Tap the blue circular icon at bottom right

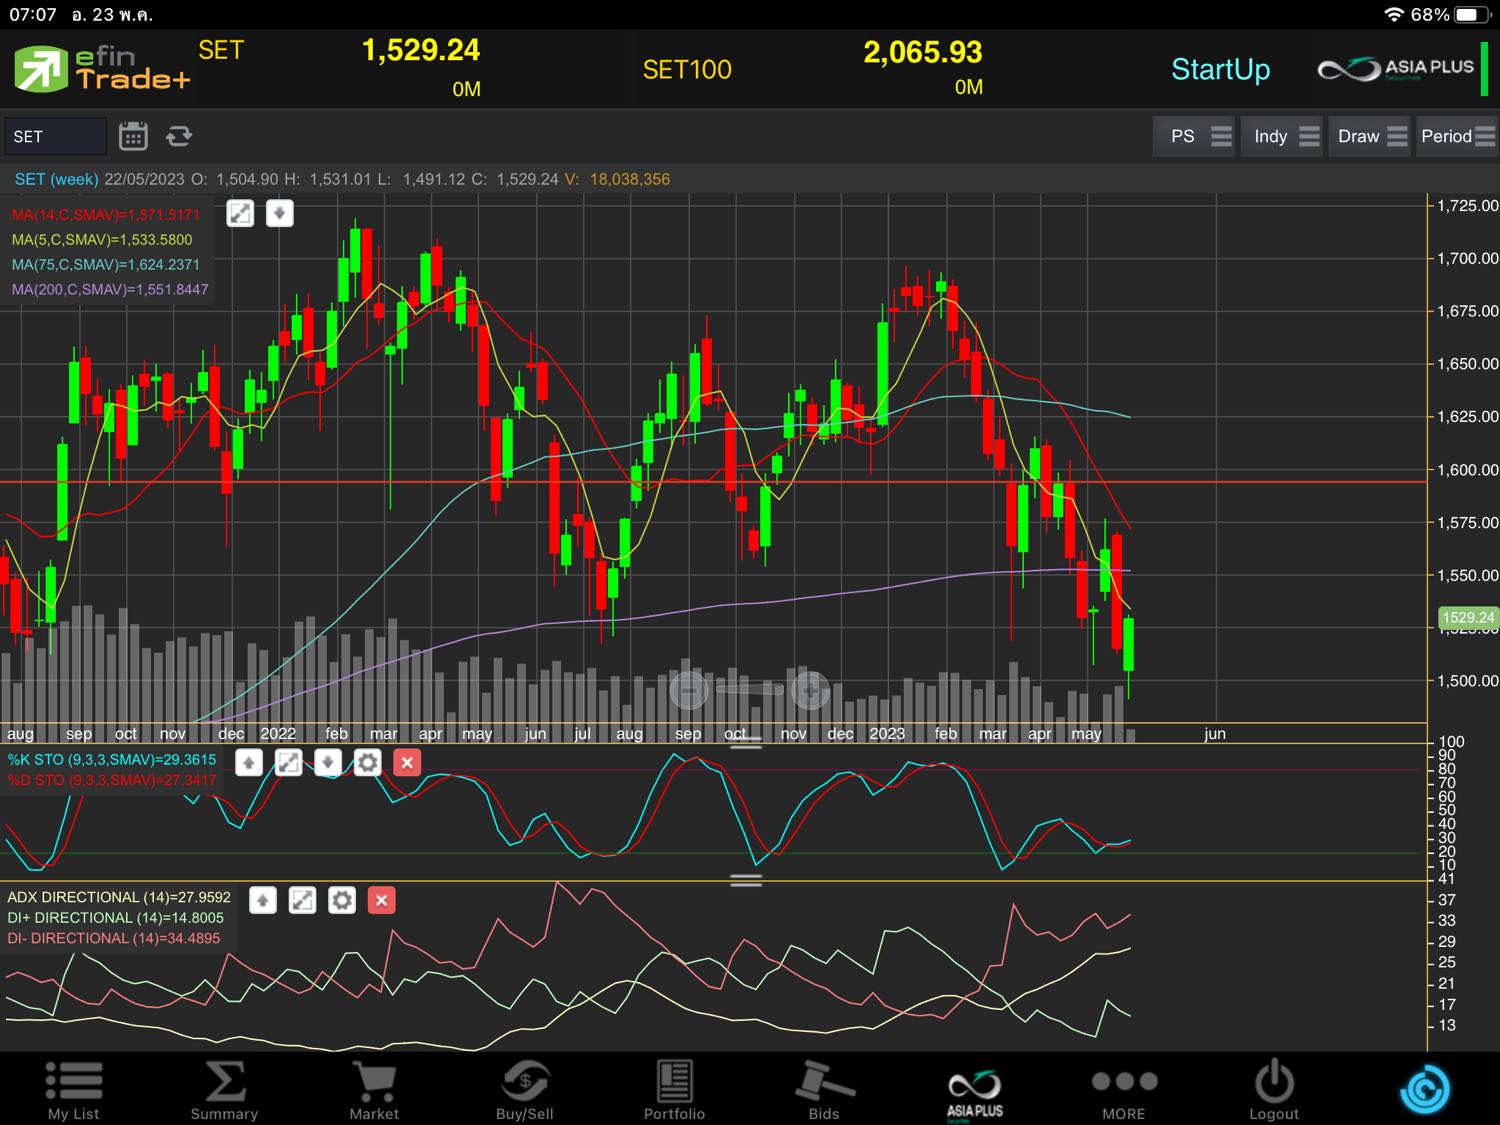click(1425, 1088)
